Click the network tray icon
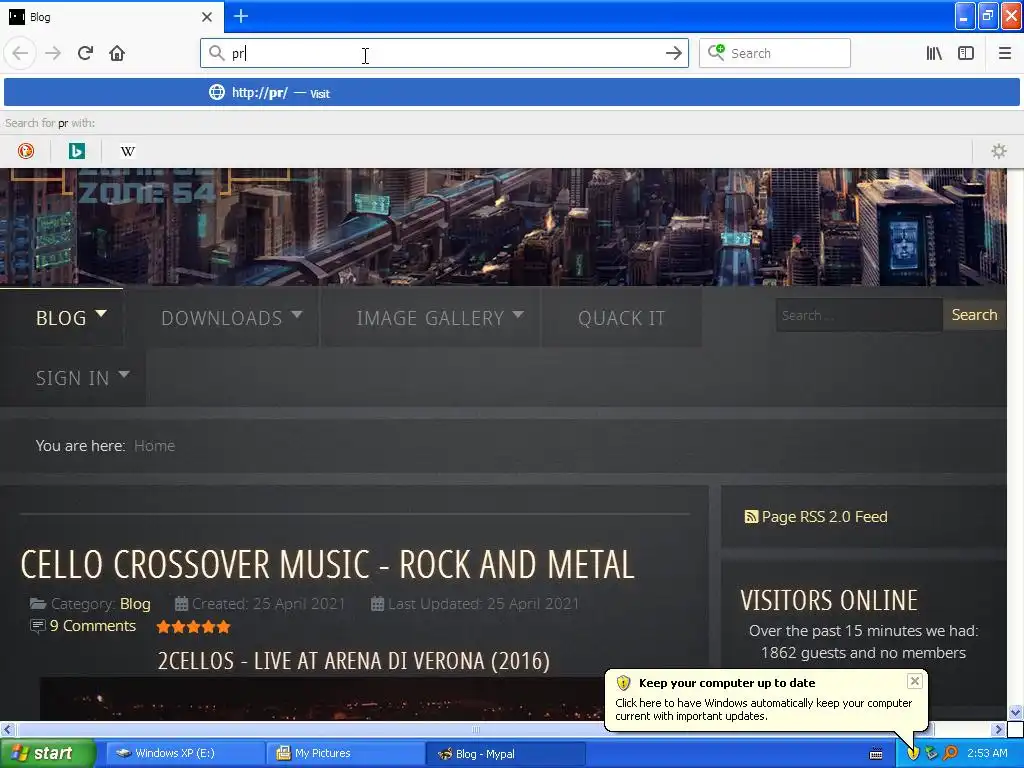 click(931, 753)
